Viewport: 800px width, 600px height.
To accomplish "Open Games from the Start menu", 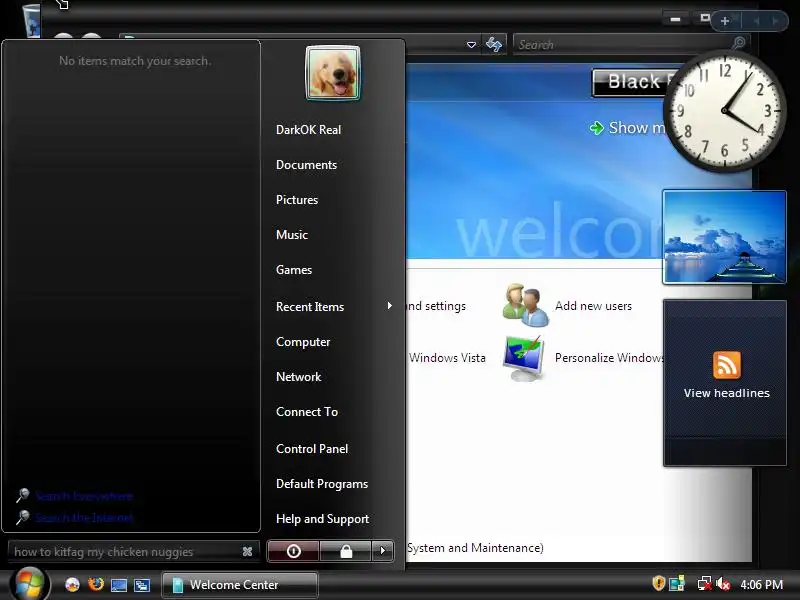I will pyautogui.click(x=293, y=269).
